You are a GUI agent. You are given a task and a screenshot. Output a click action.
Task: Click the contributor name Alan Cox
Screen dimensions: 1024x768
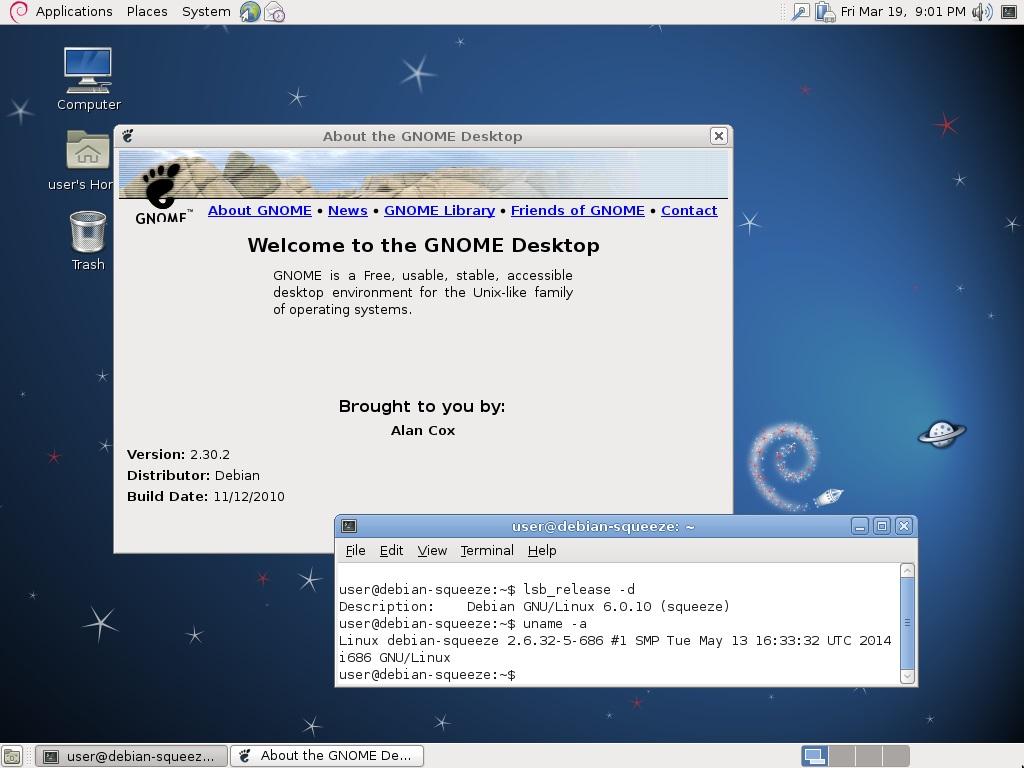point(423,430)
